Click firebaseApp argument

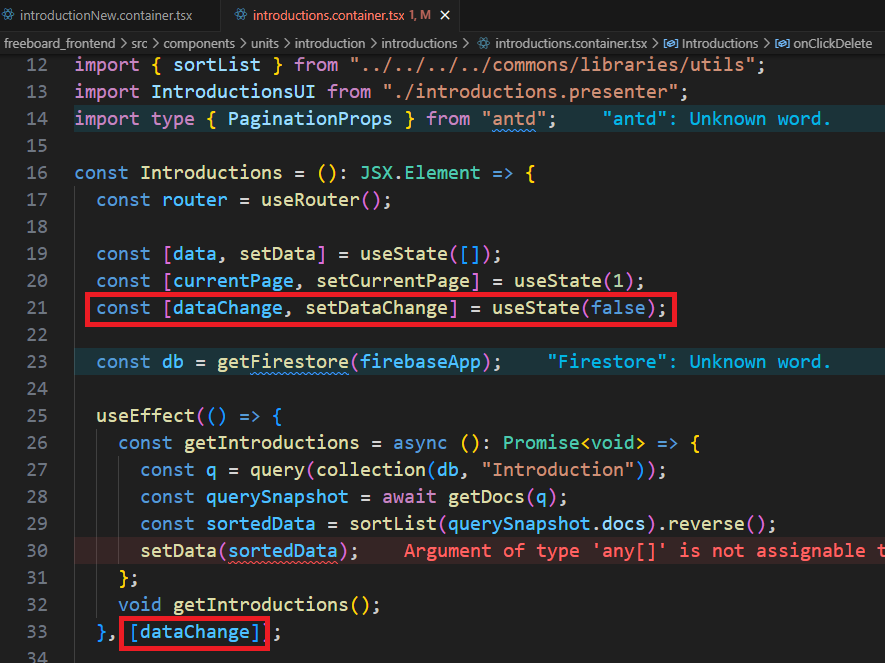click(x=420, y=362)
